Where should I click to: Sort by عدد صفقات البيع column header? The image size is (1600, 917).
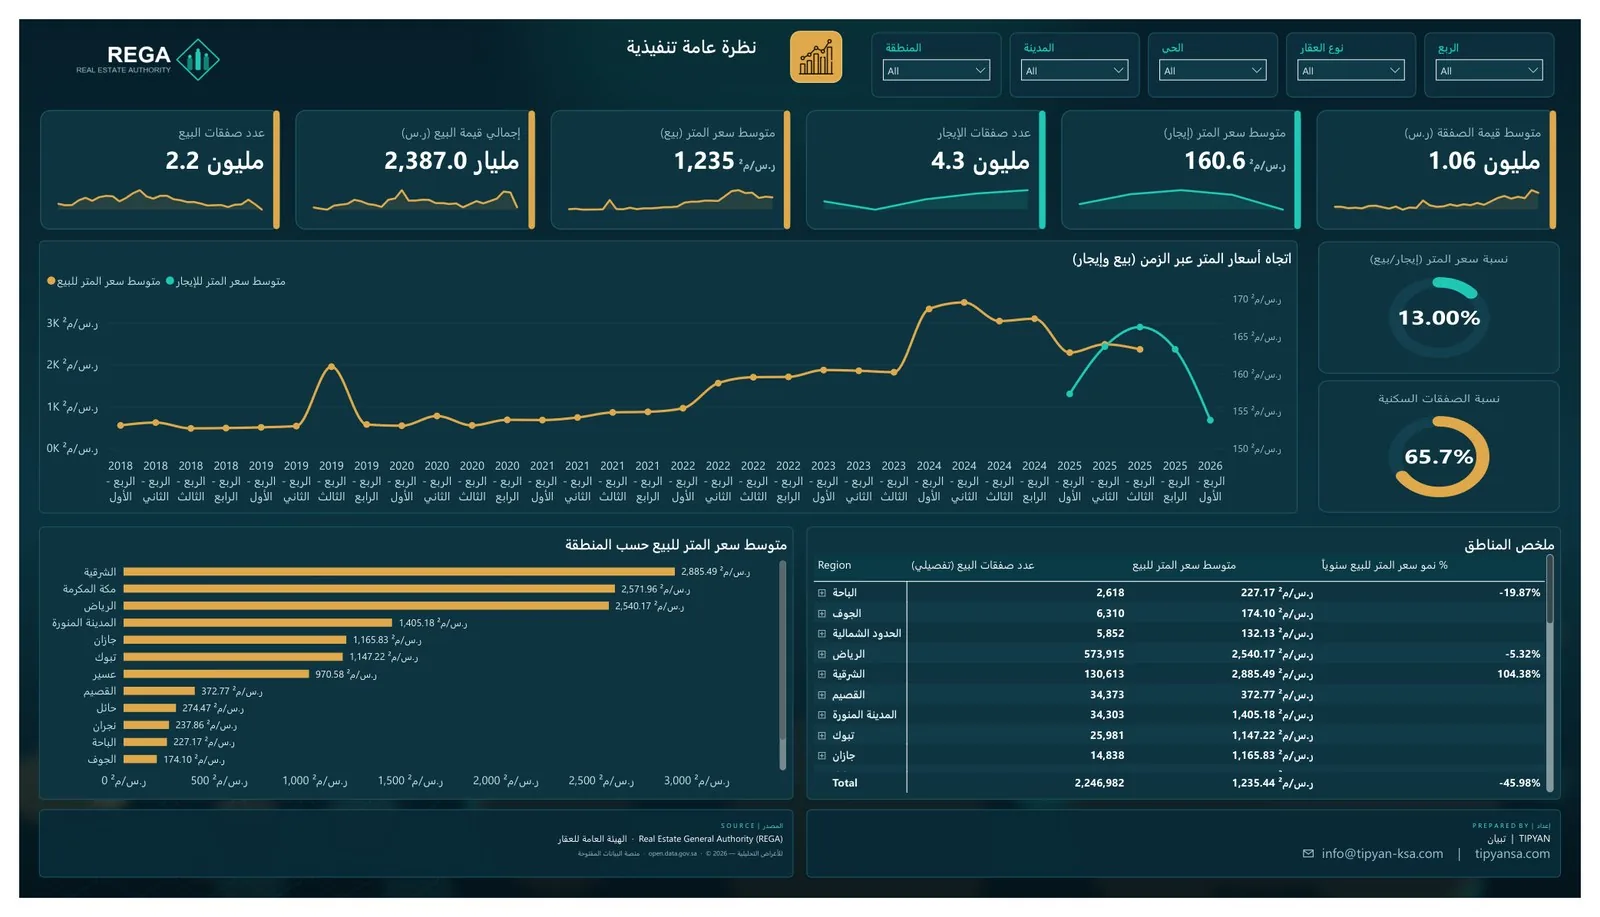tap(972, 565)
